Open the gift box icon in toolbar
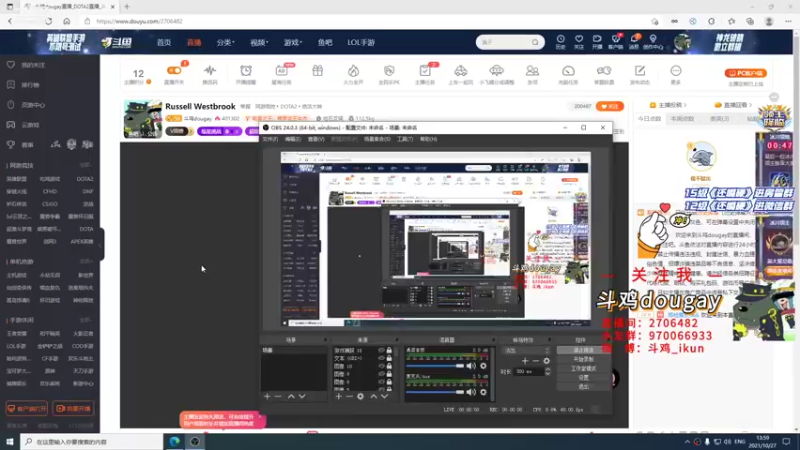The width and height of the screenshot is (800, 450). click(317, 70)
